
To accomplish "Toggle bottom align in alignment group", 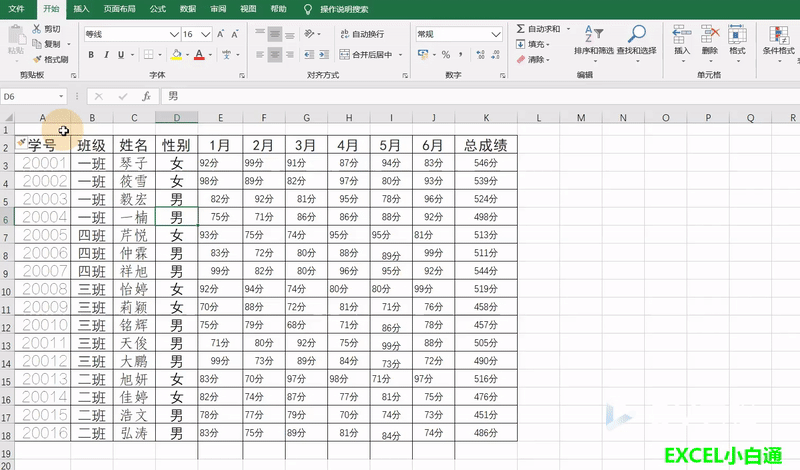I will [x=290, y=34].
